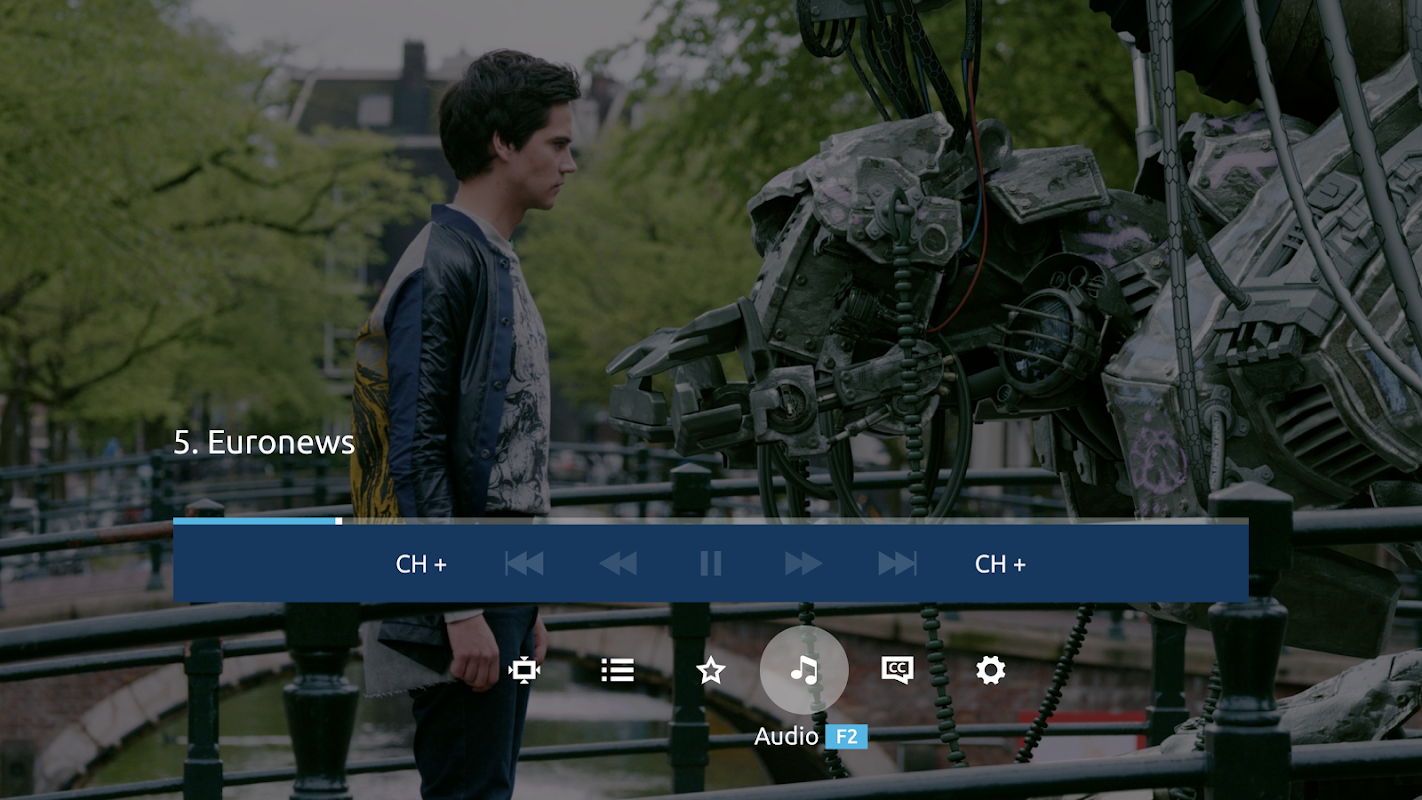Open the CC subtitles icon

[897, 670]
